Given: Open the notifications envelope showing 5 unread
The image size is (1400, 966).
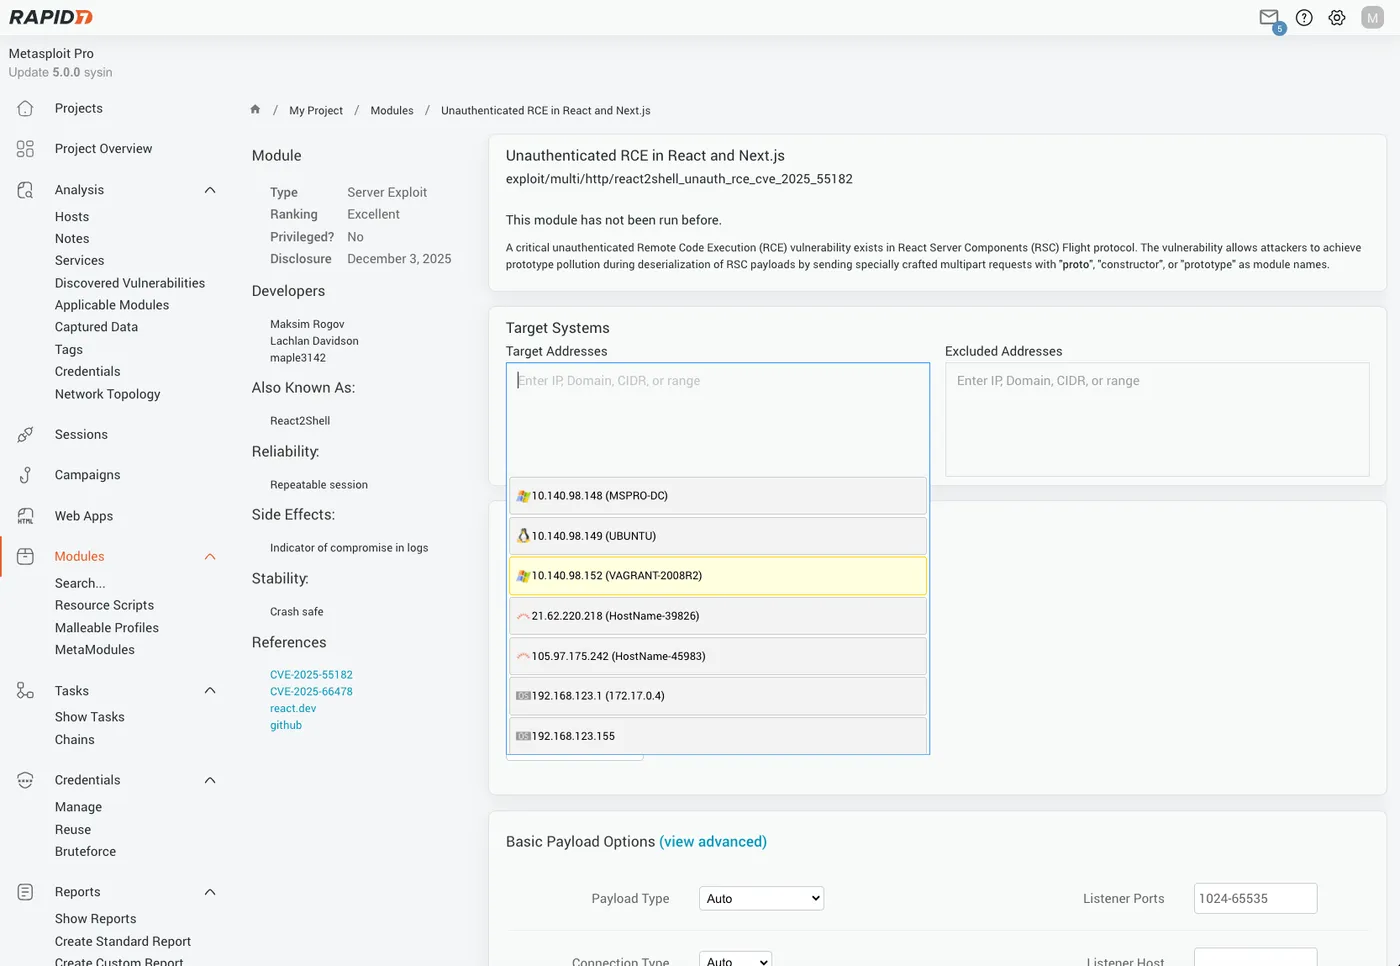Looking at the screenshot, I should pos(1268,17).
